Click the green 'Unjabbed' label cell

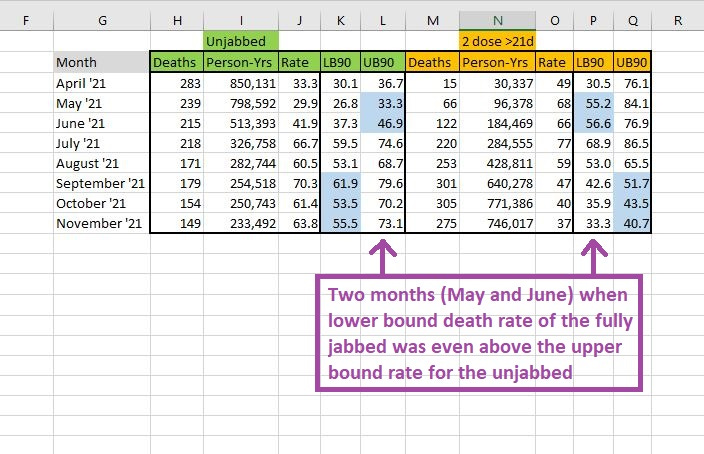click(241, 41)
